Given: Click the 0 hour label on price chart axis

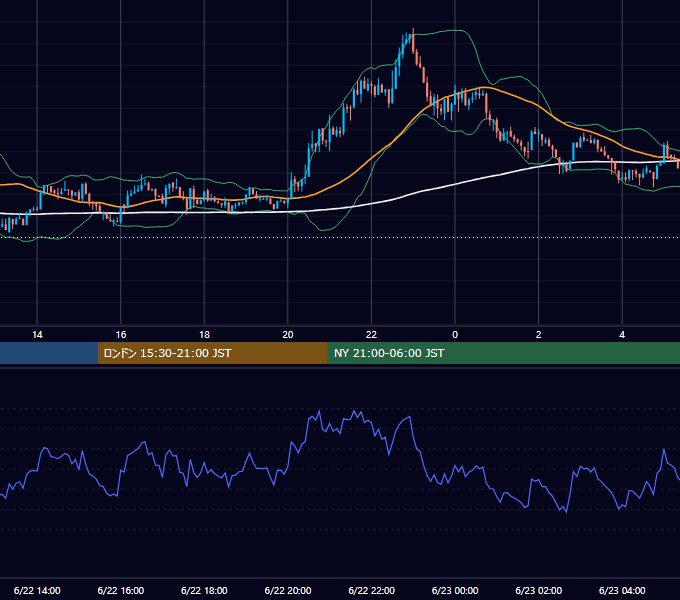Looking at the screenshot, I should click(x=455, y=335).
